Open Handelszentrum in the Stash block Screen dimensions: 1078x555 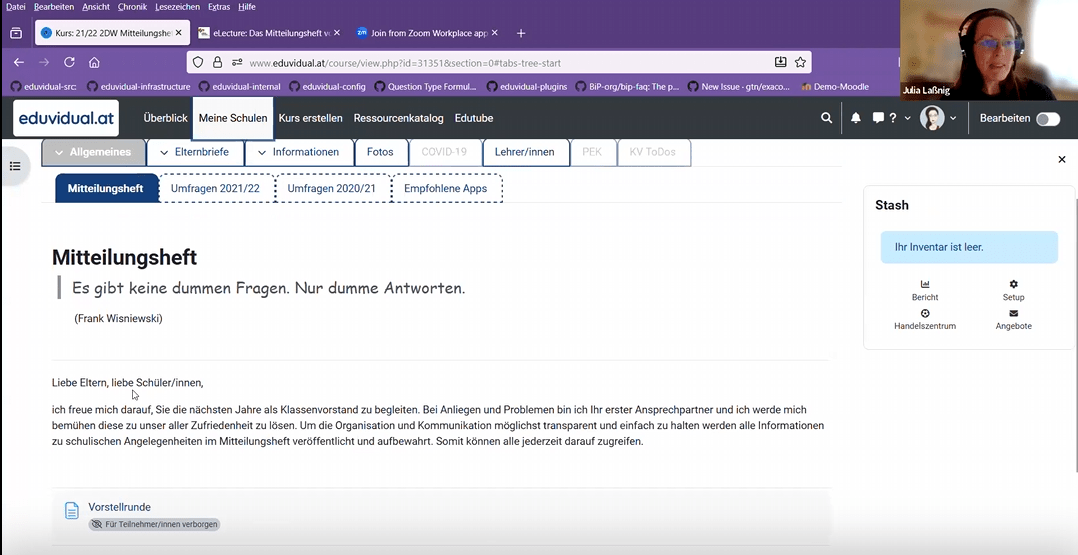[925, 314]
